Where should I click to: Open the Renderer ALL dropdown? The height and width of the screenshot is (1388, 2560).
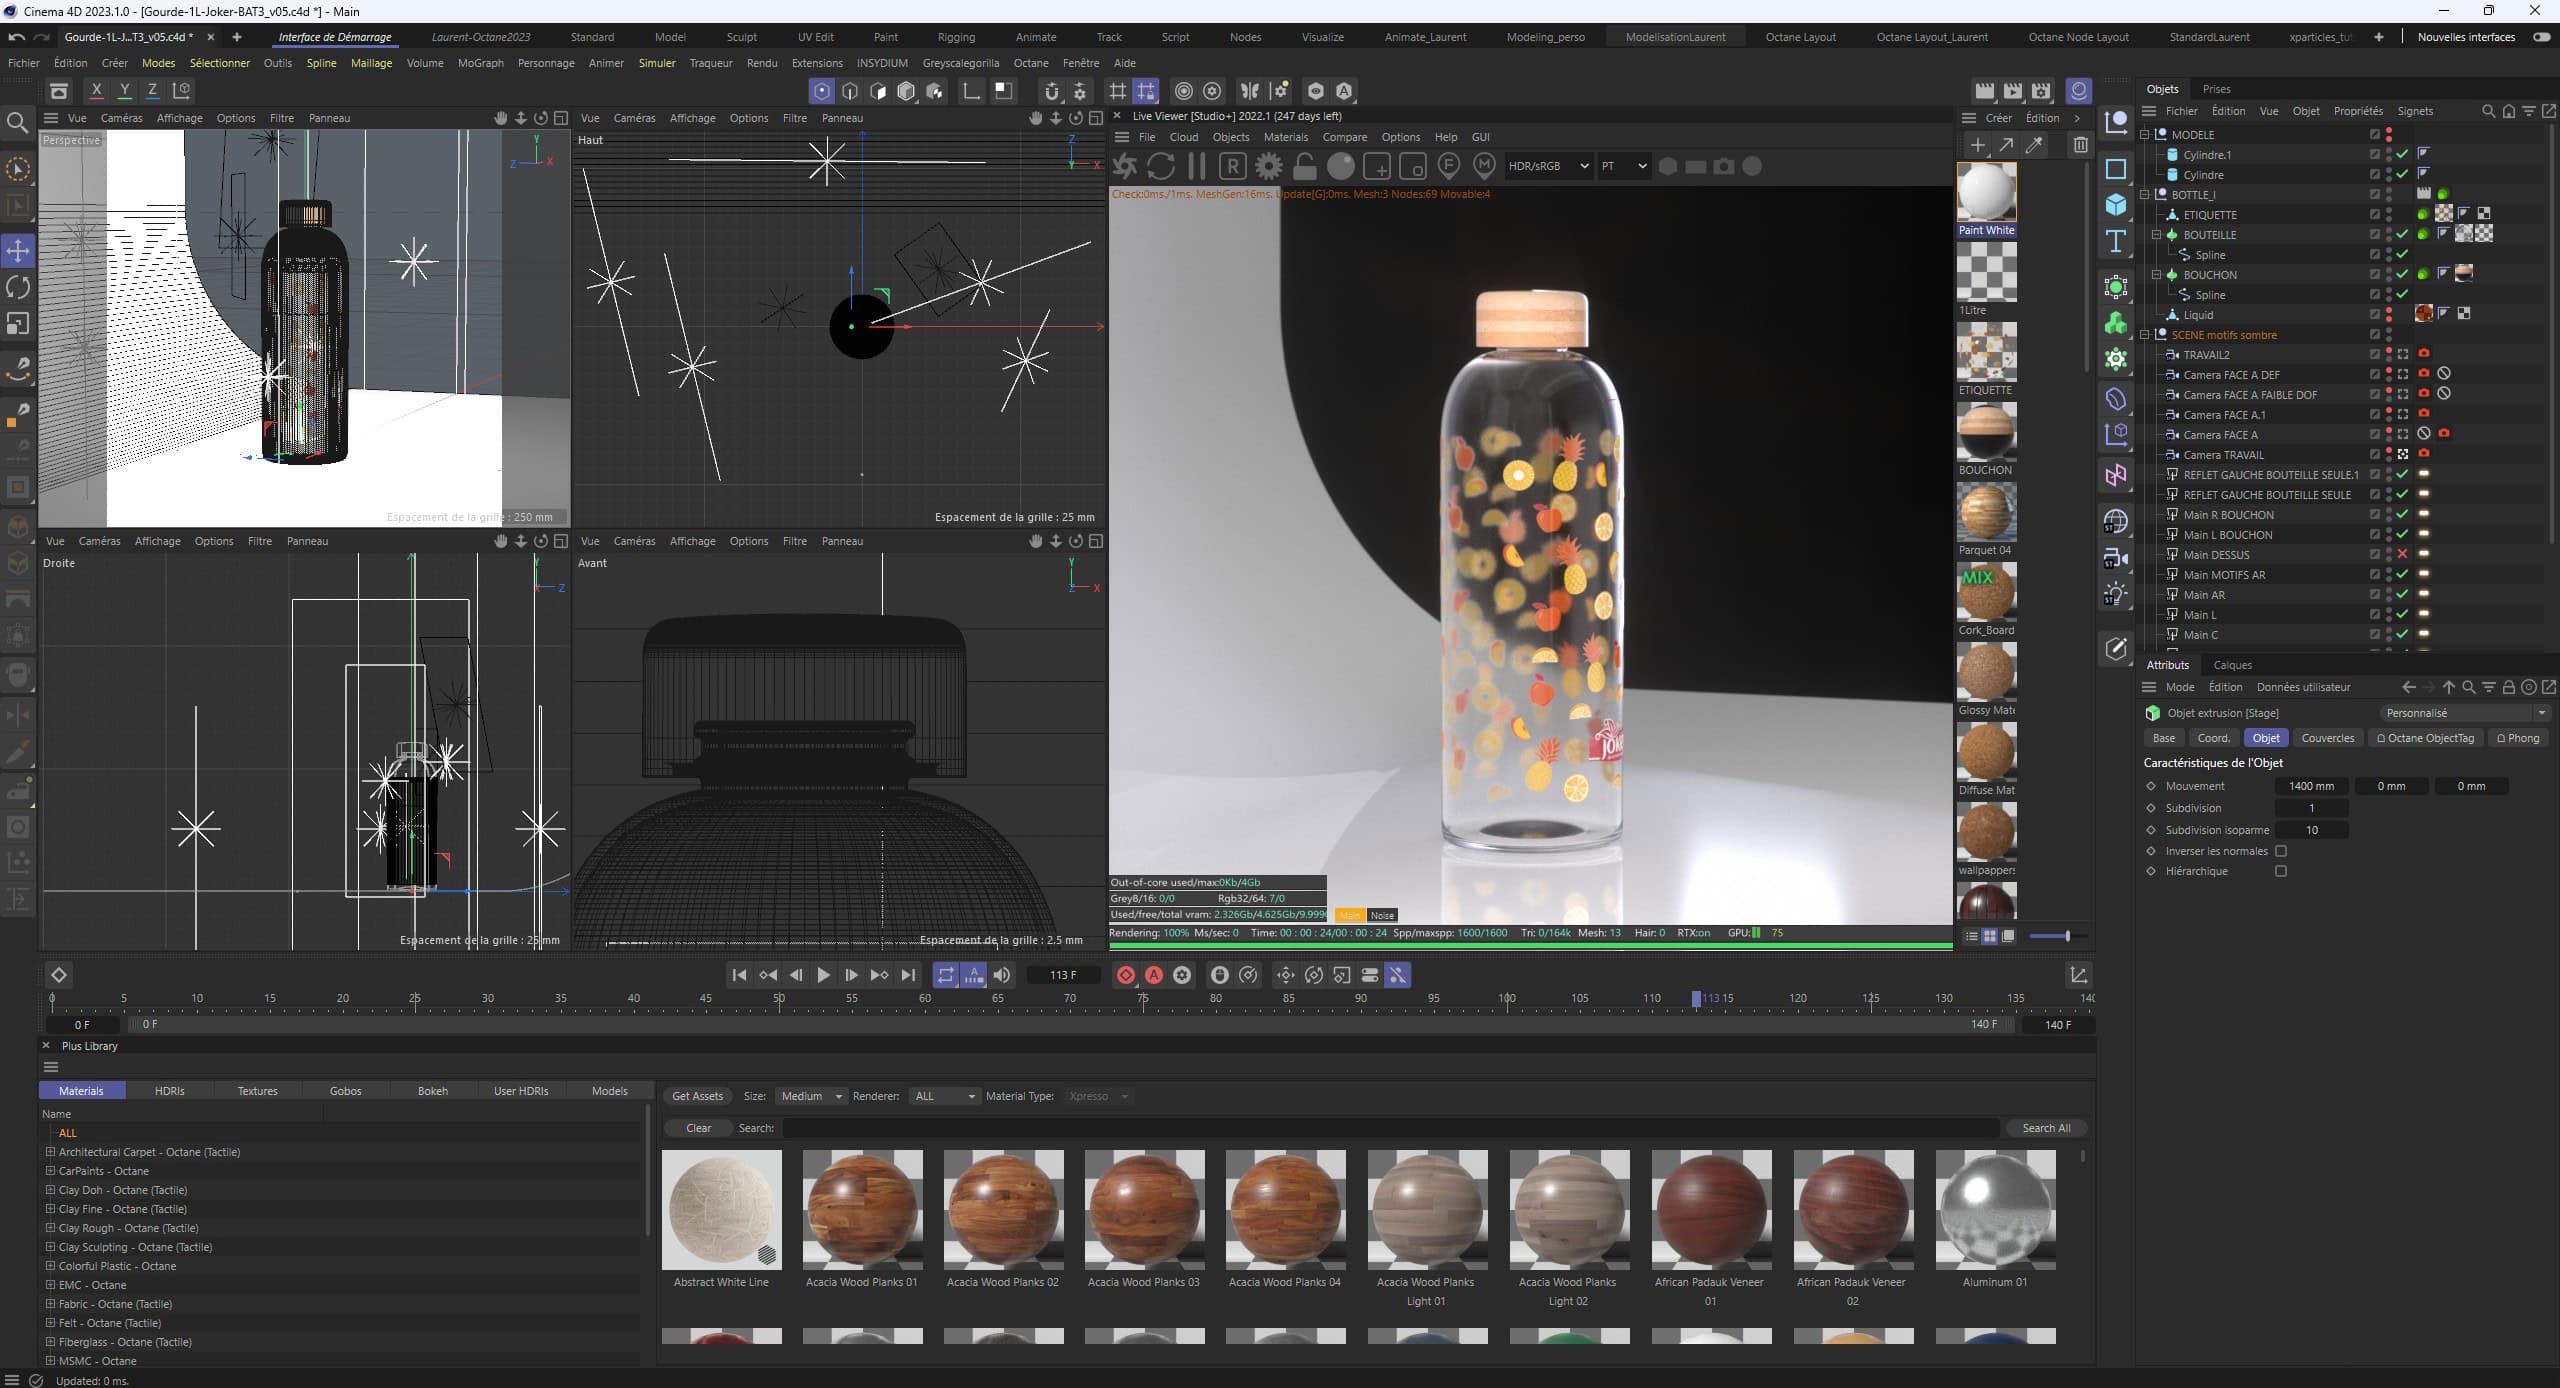pyautogui.click(x=944, y=1096)
